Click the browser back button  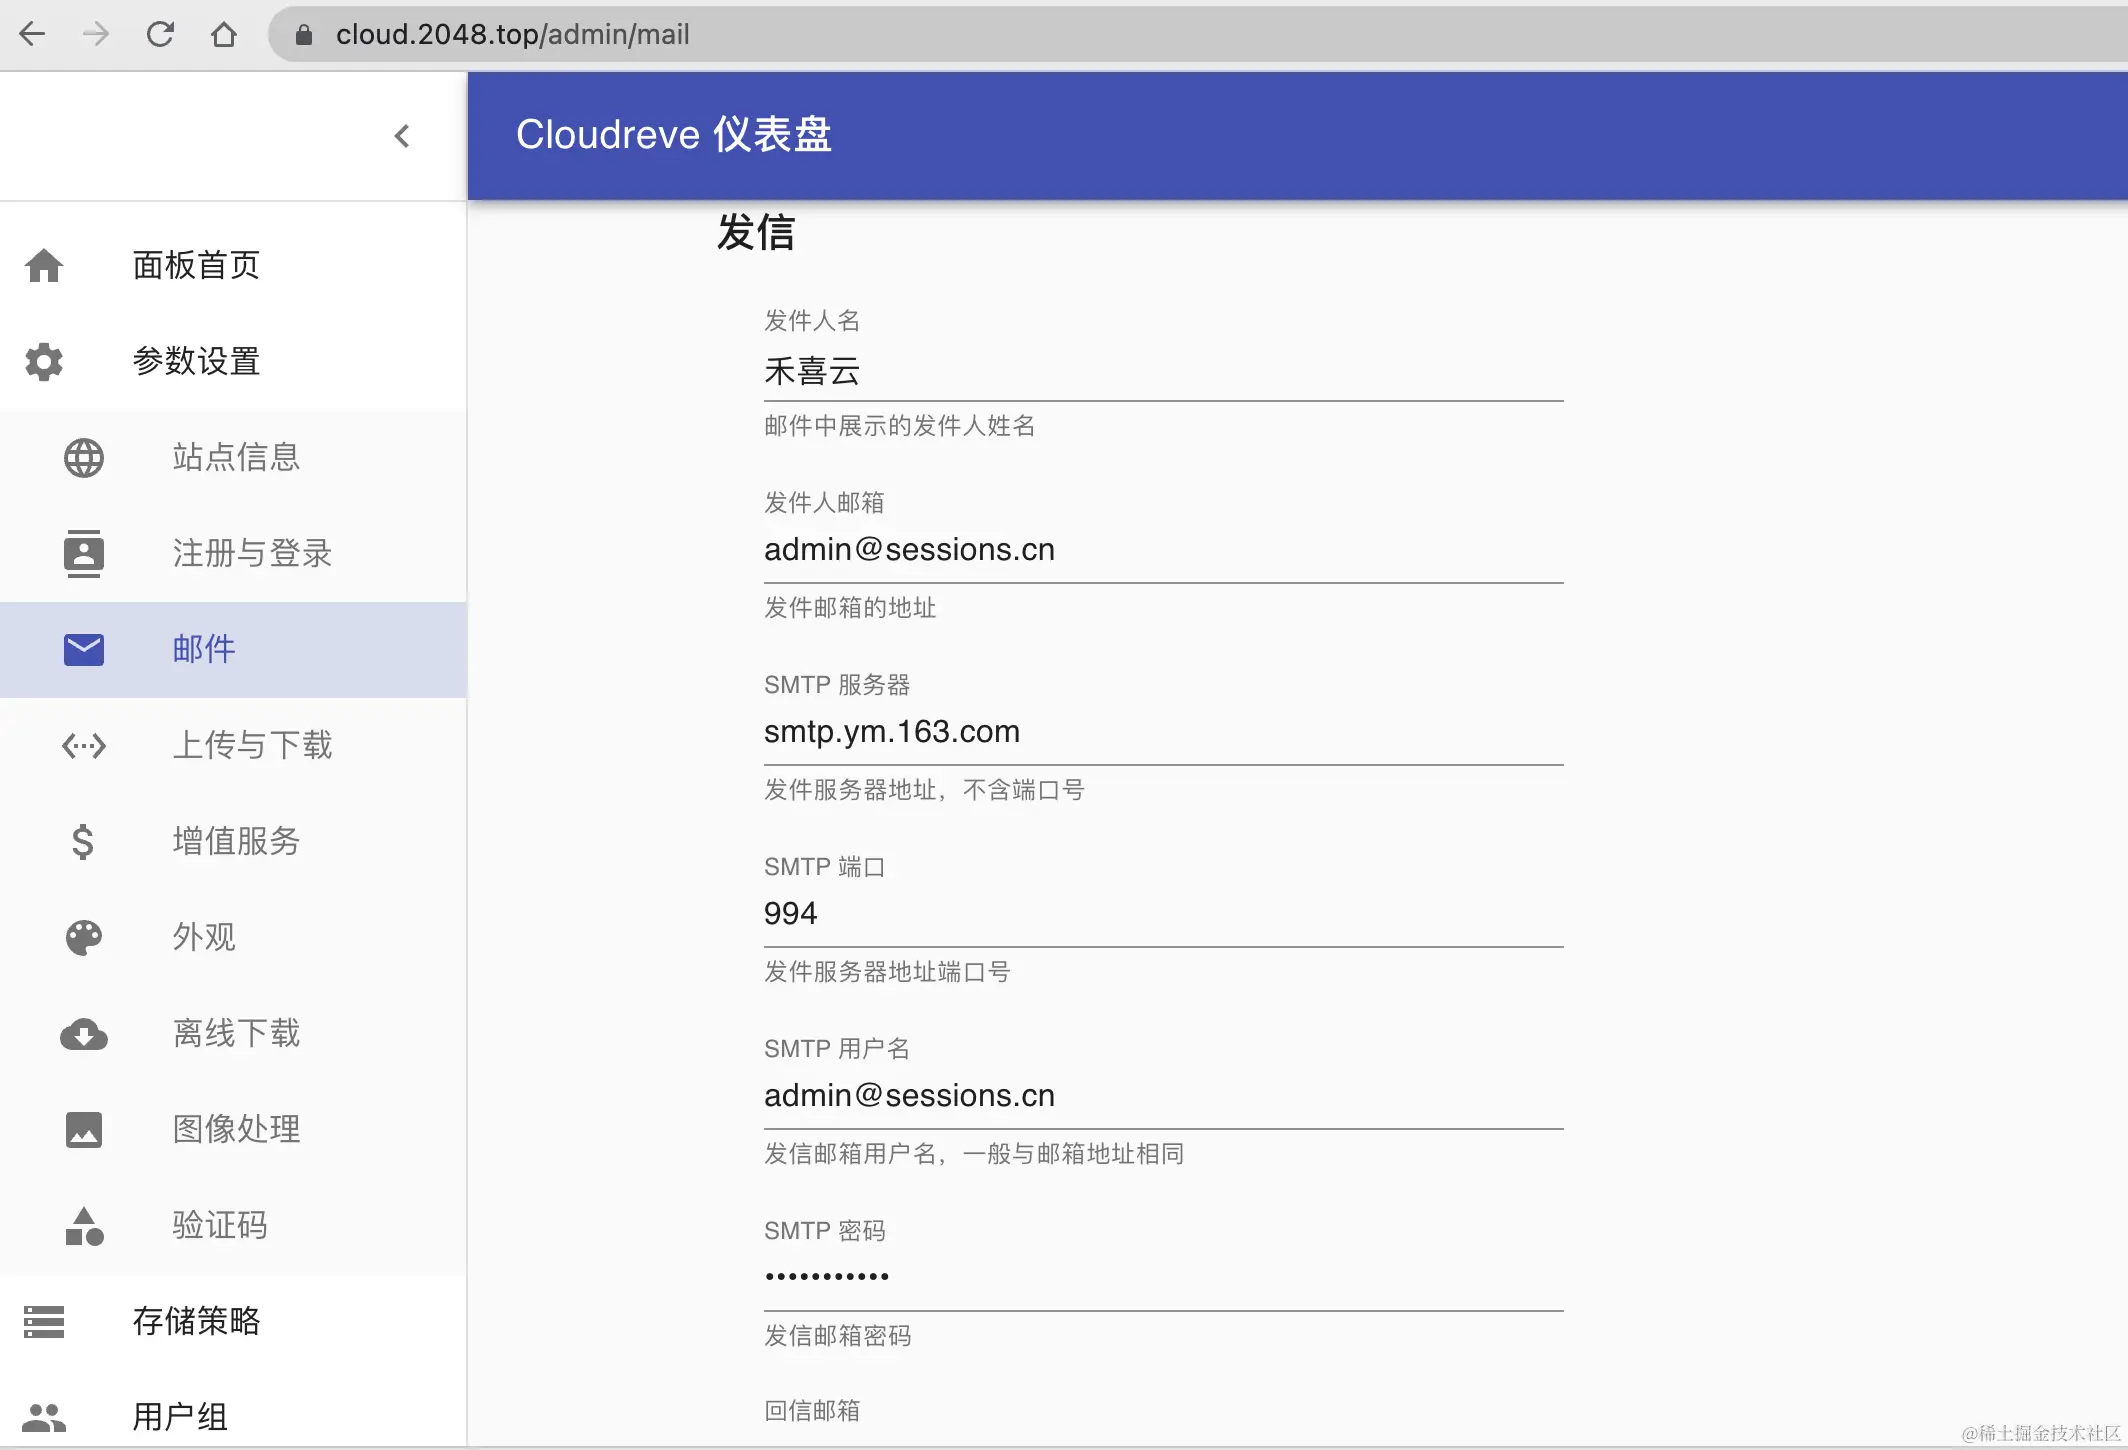coord(33,34)
